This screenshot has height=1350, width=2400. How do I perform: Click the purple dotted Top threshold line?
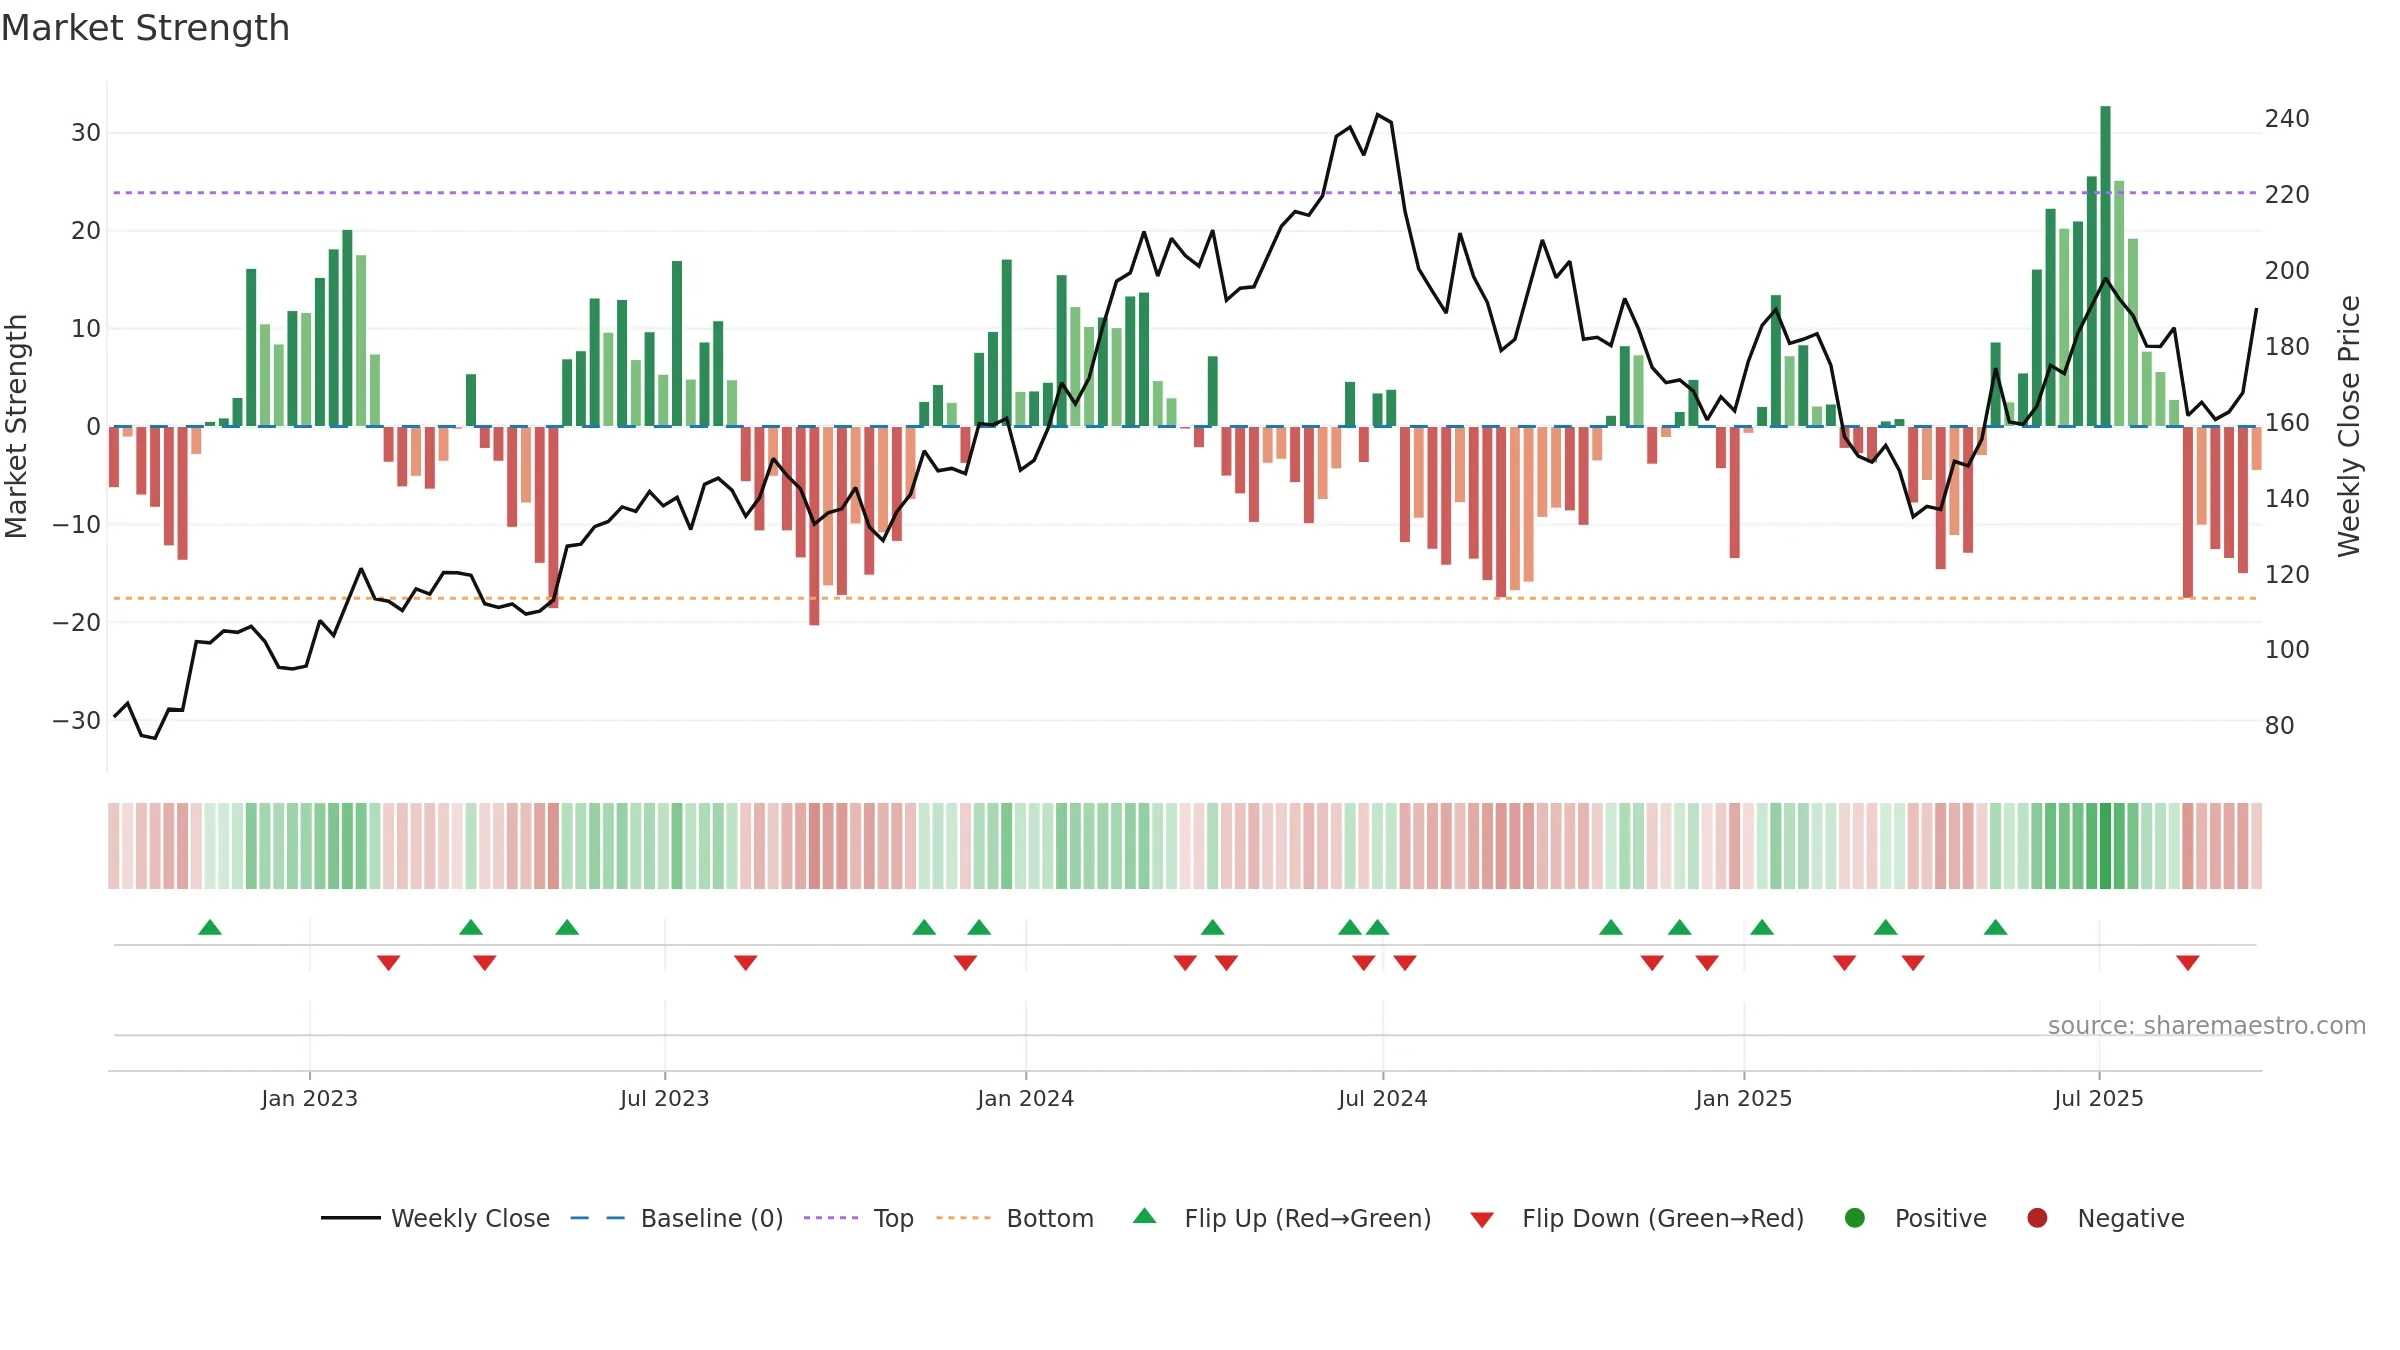tap(1185, 192)
